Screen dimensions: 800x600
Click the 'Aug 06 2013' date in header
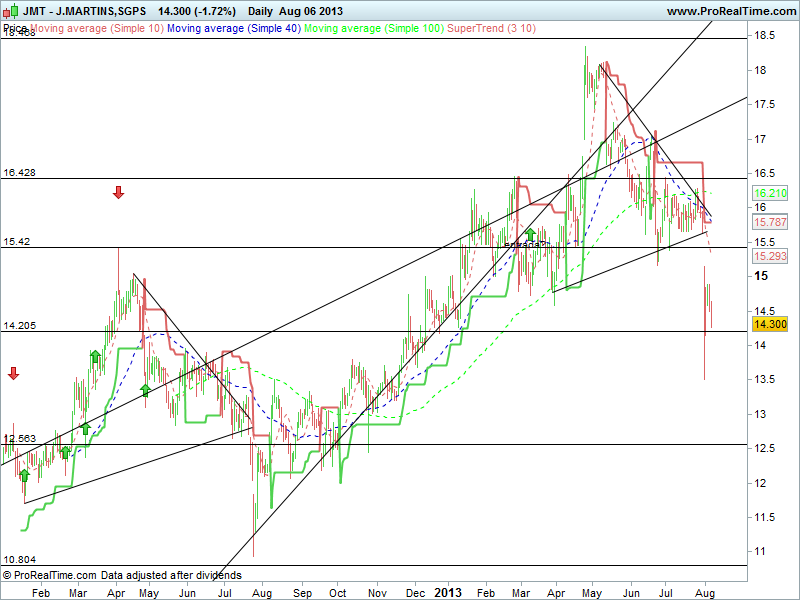pos(311,11)
